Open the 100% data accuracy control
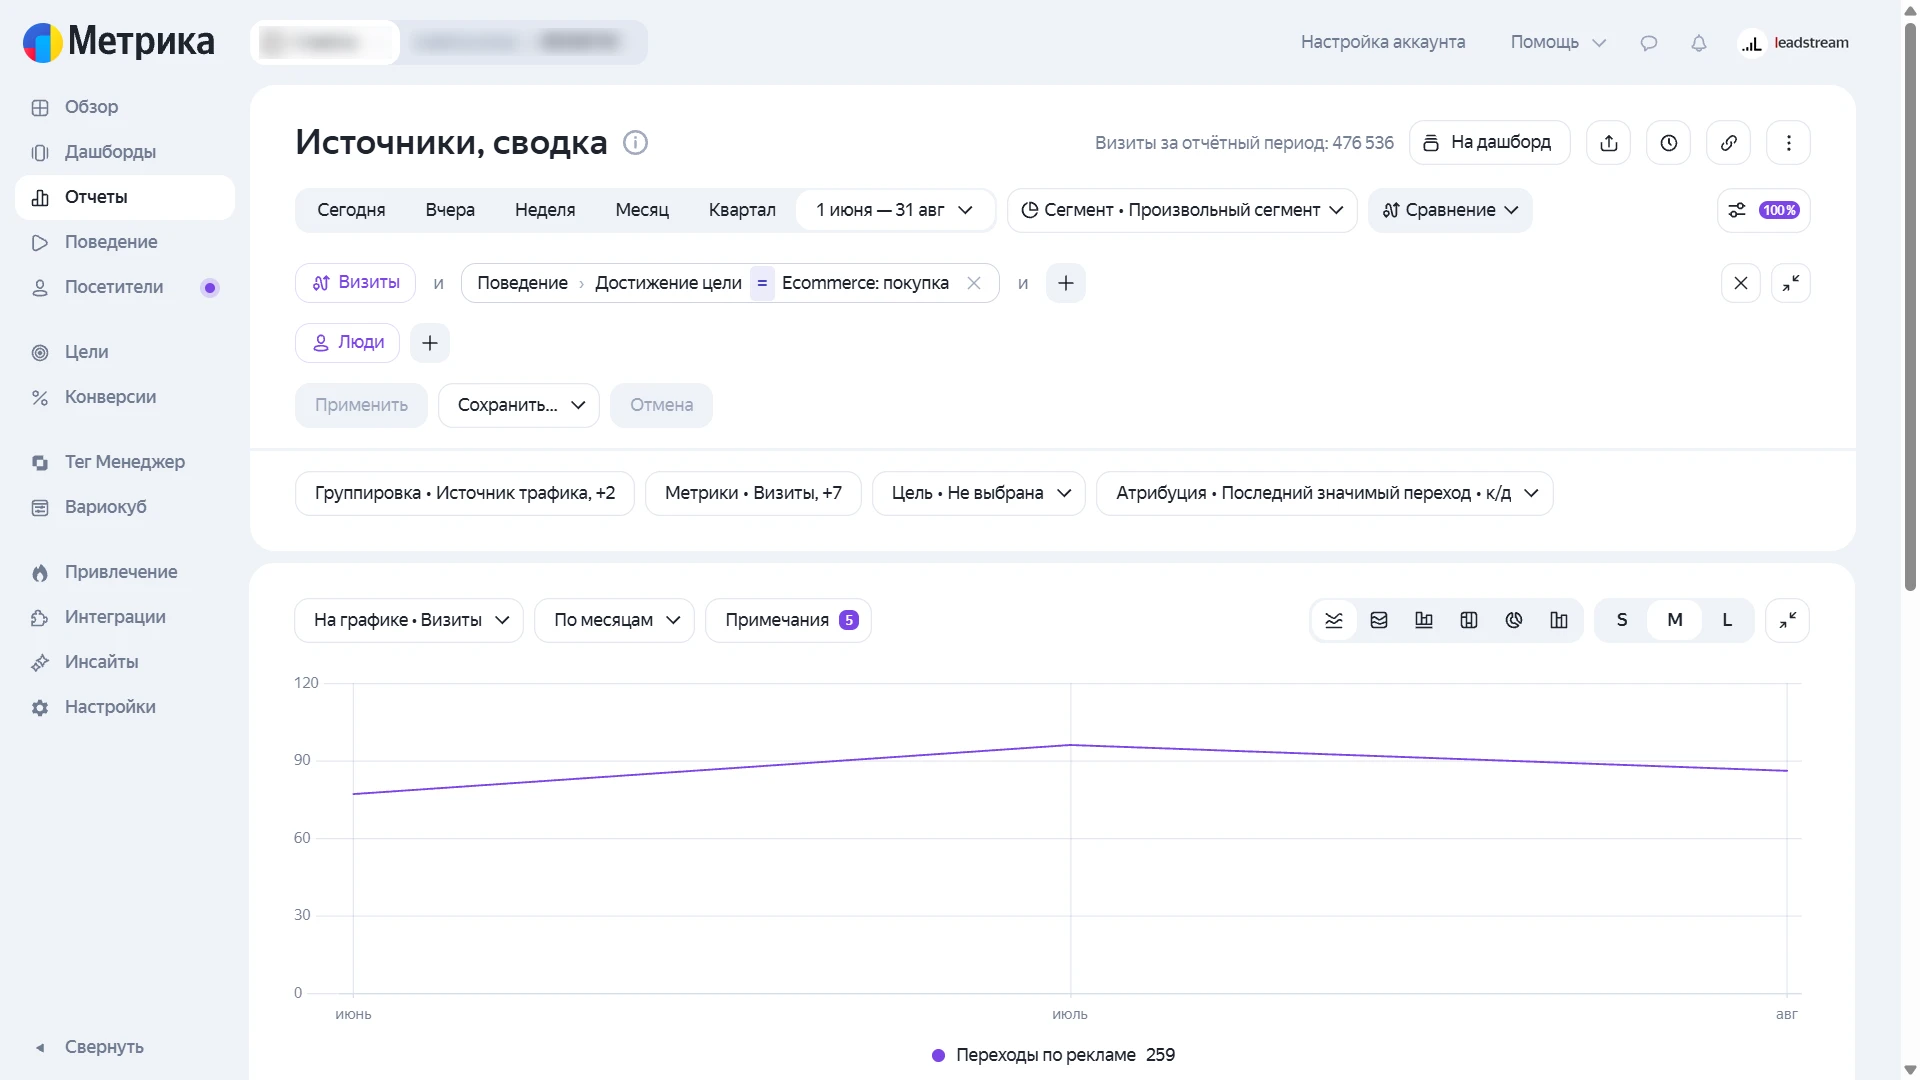The height and width of the screenshot is (1080, 1920). pos(1764,210)
